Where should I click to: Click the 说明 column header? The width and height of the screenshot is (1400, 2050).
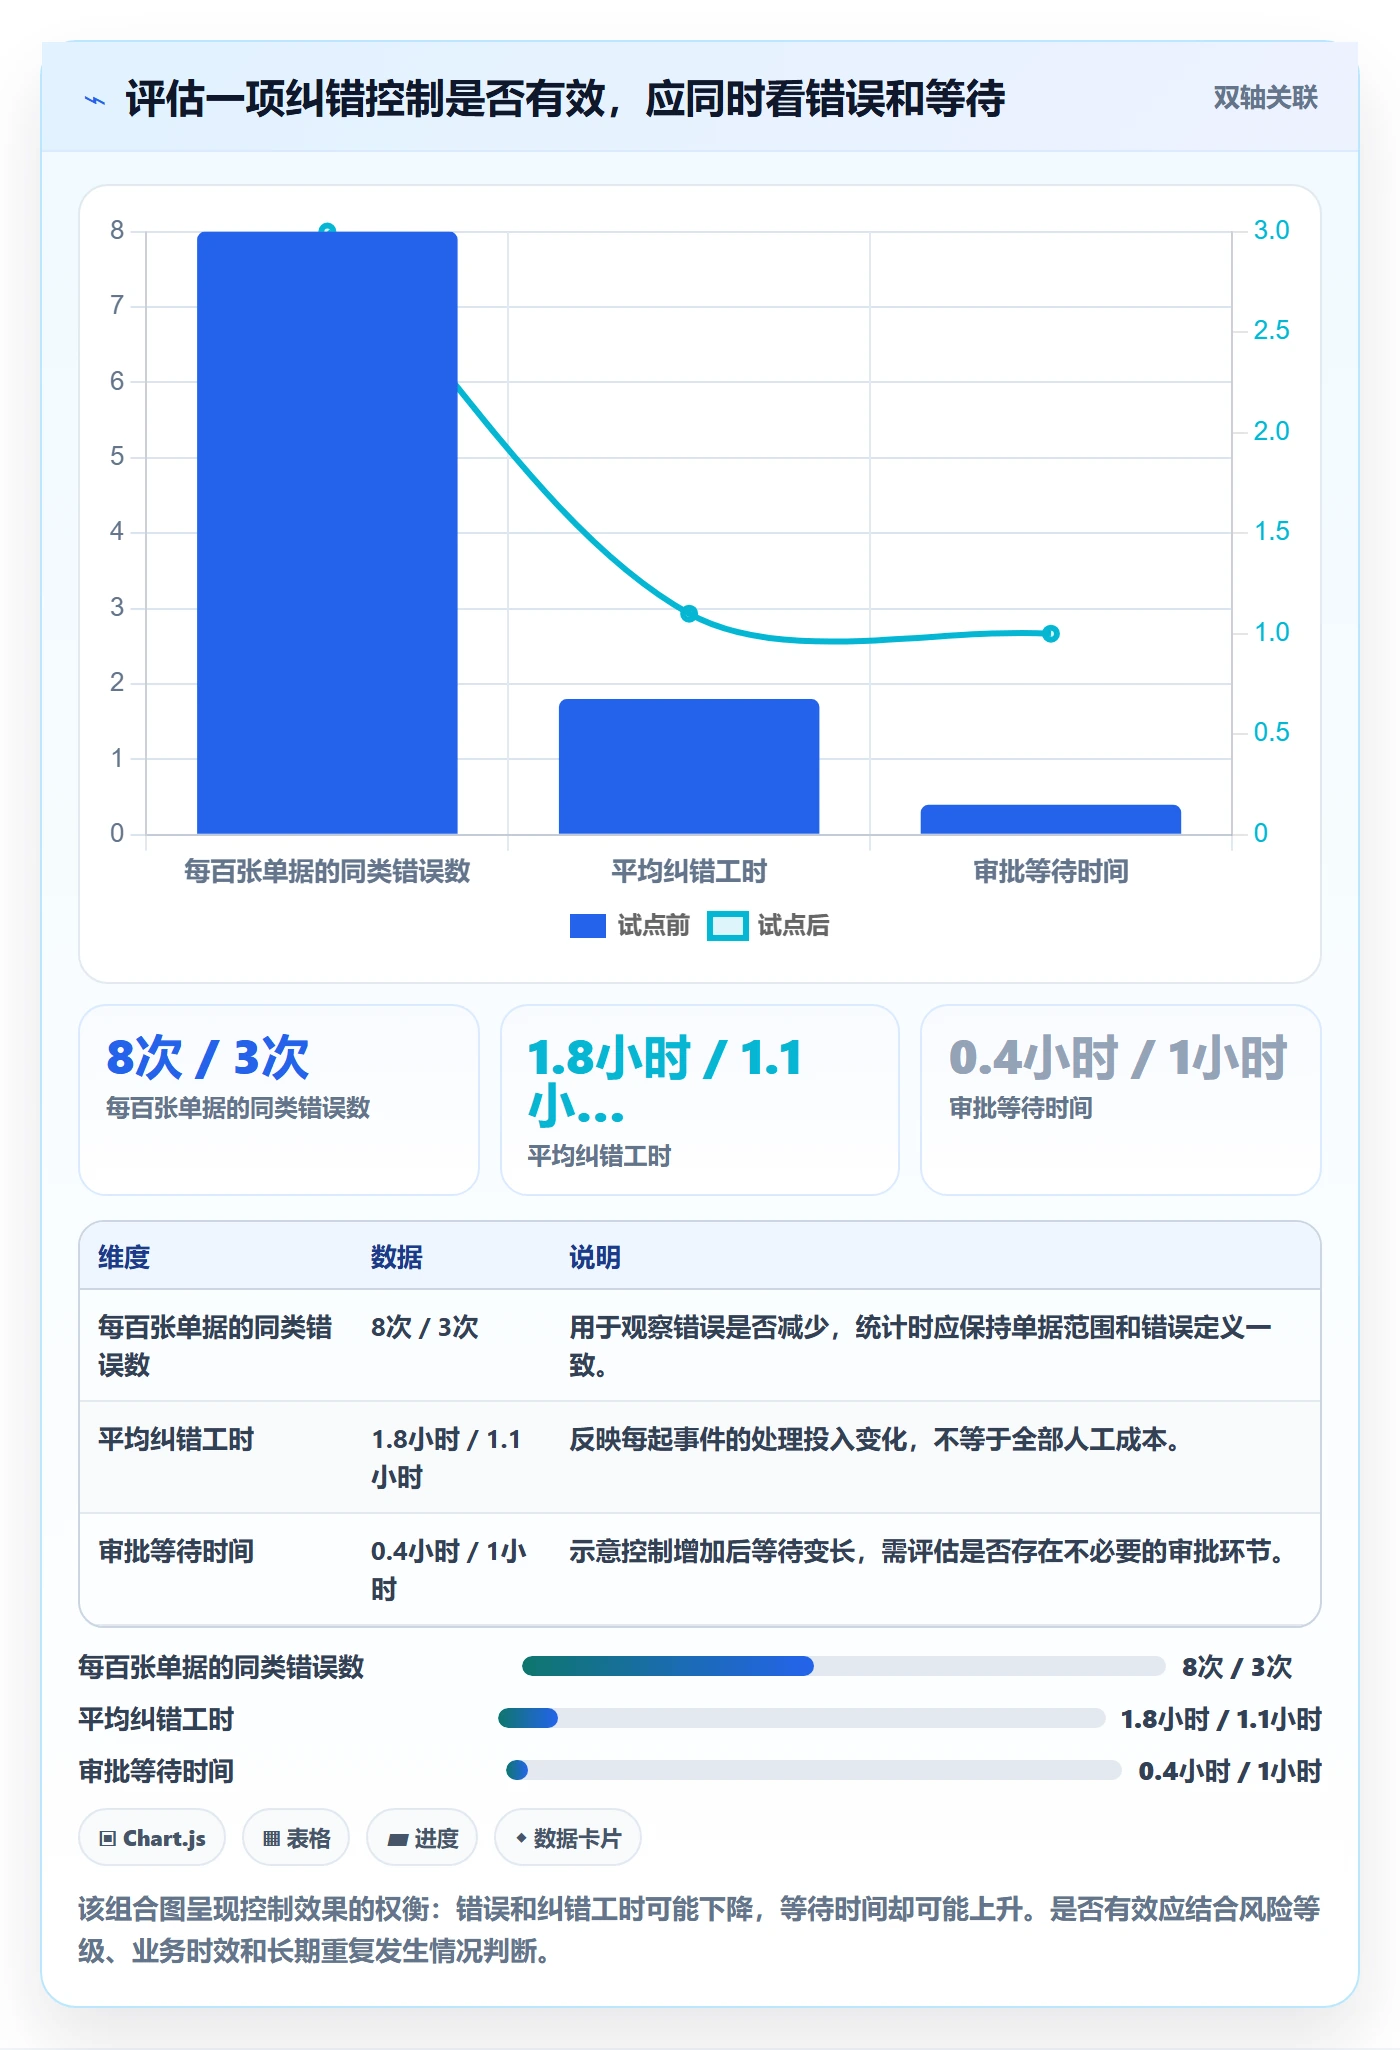pyautogui.click(x=595, y=1257)
